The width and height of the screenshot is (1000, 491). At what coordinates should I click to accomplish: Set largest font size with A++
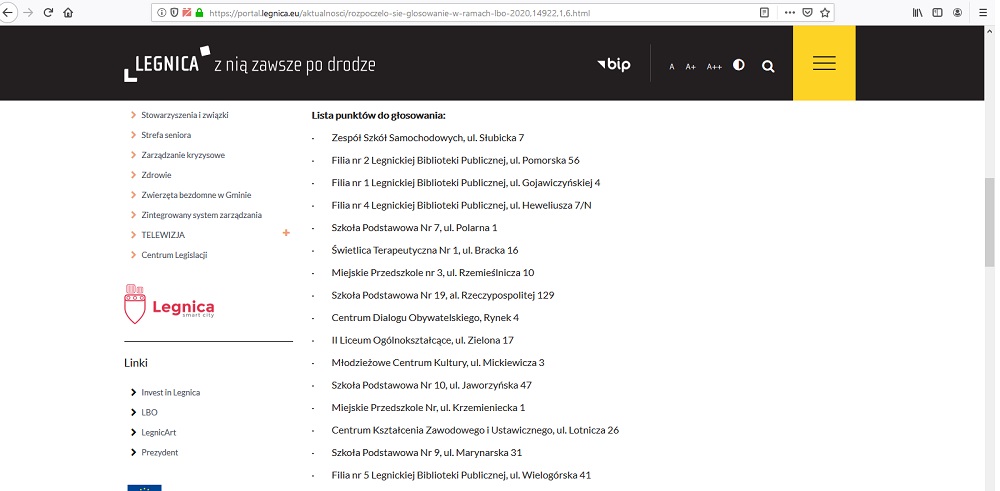point(714,66)
